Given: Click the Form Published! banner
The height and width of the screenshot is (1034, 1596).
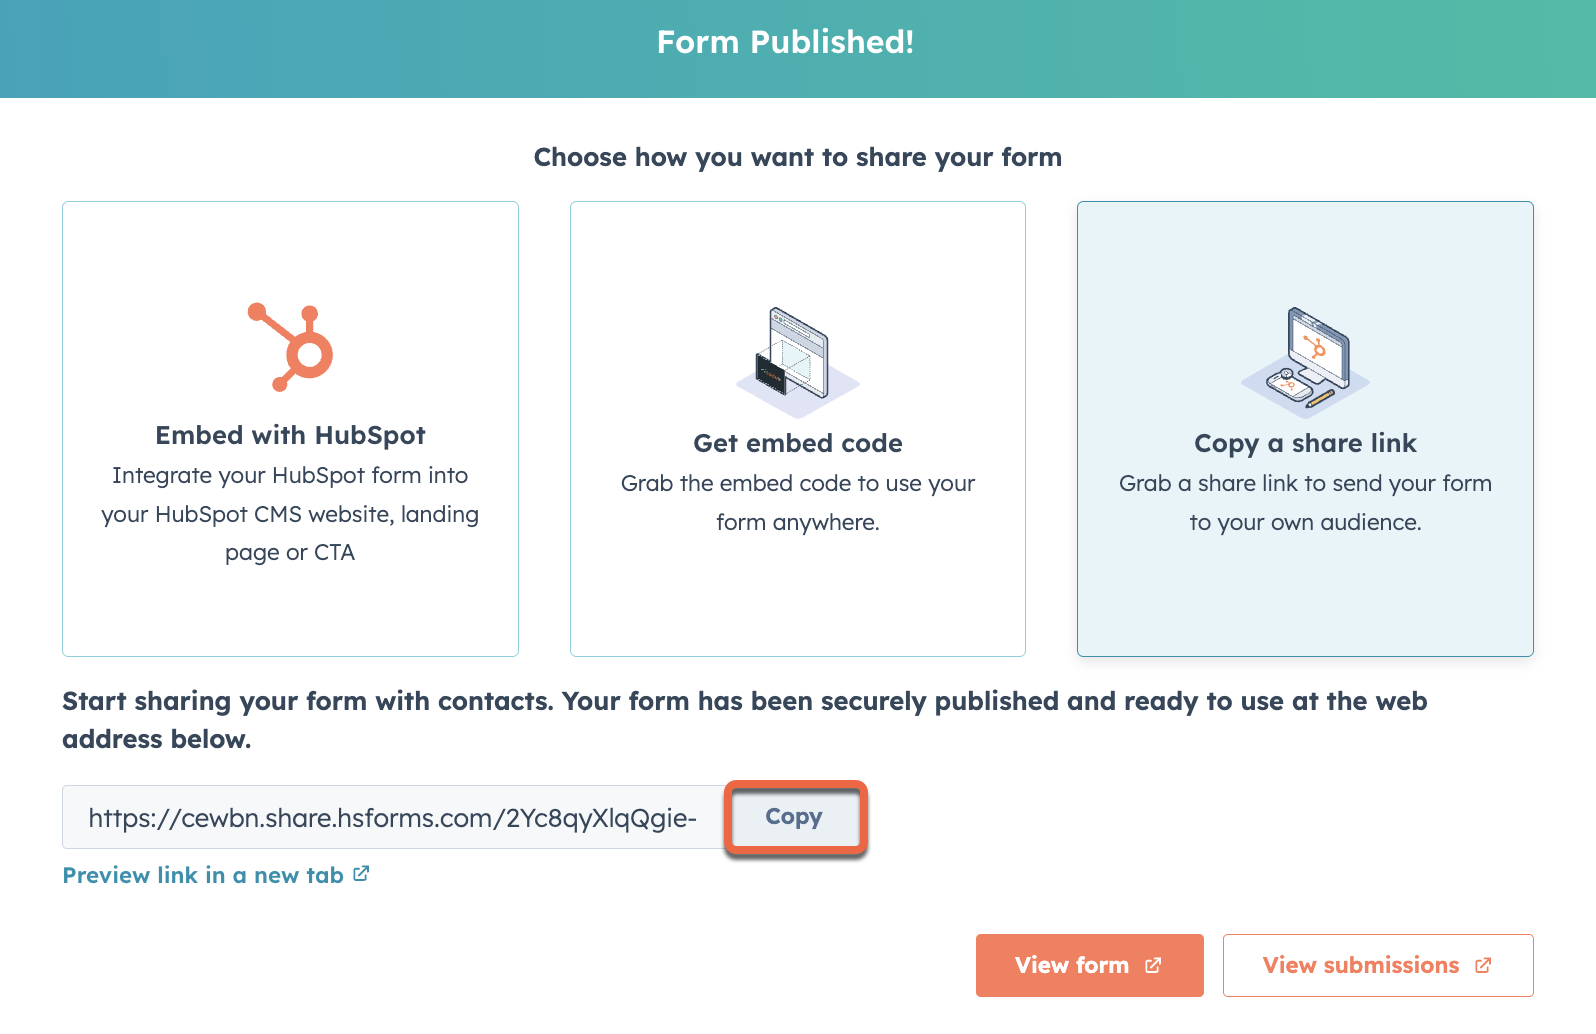Looking at the screenshot, I should [786, 42].
